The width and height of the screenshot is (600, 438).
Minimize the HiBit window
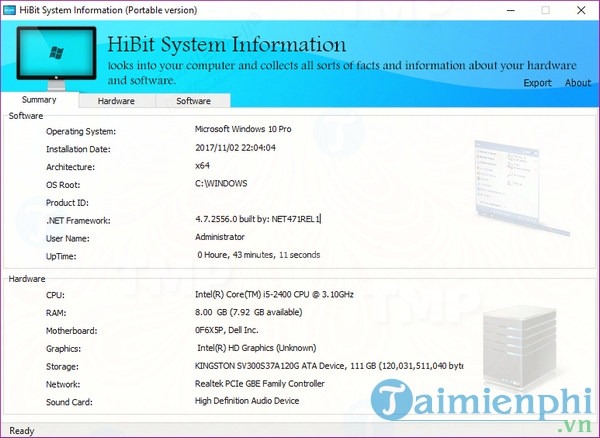510,10
